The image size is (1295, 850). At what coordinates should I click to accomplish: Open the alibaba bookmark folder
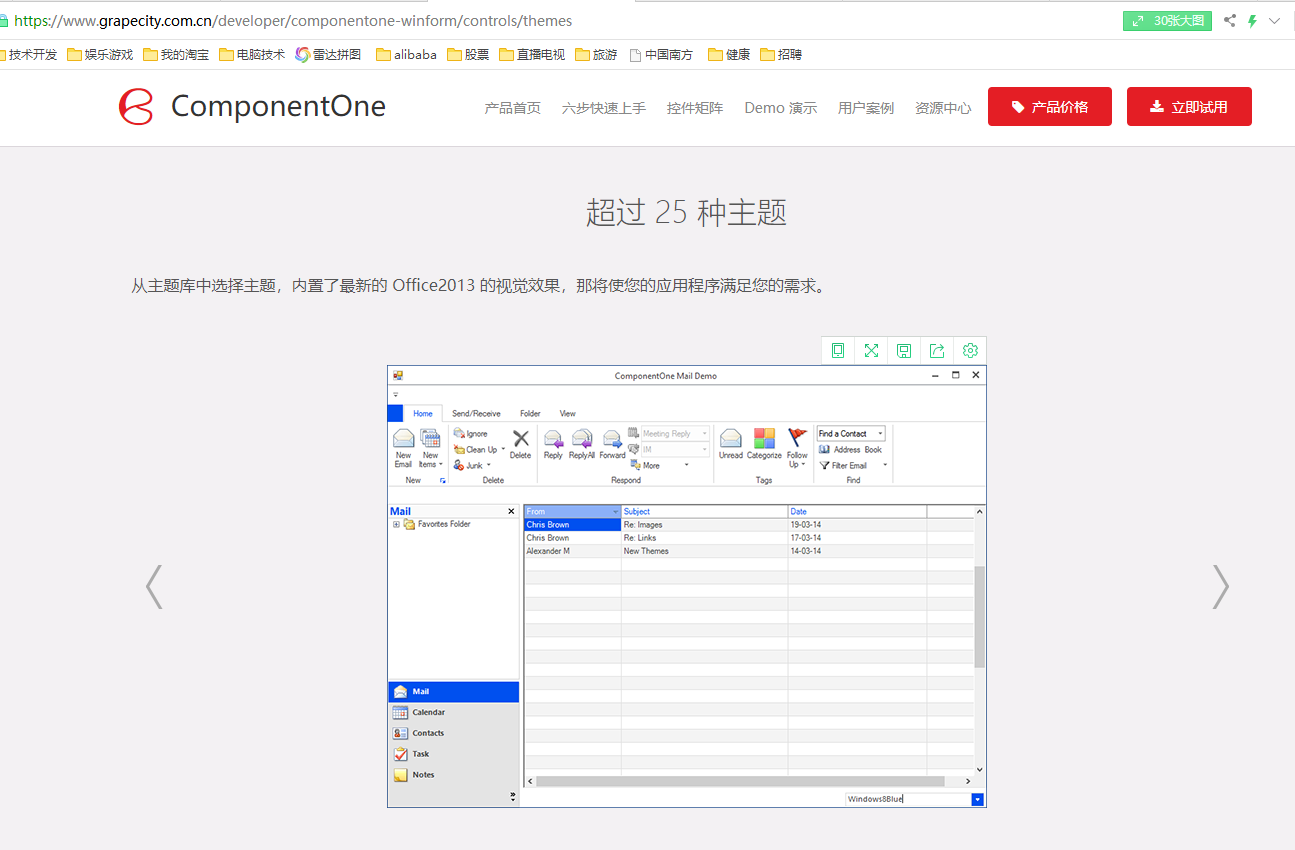coord(406,55)
